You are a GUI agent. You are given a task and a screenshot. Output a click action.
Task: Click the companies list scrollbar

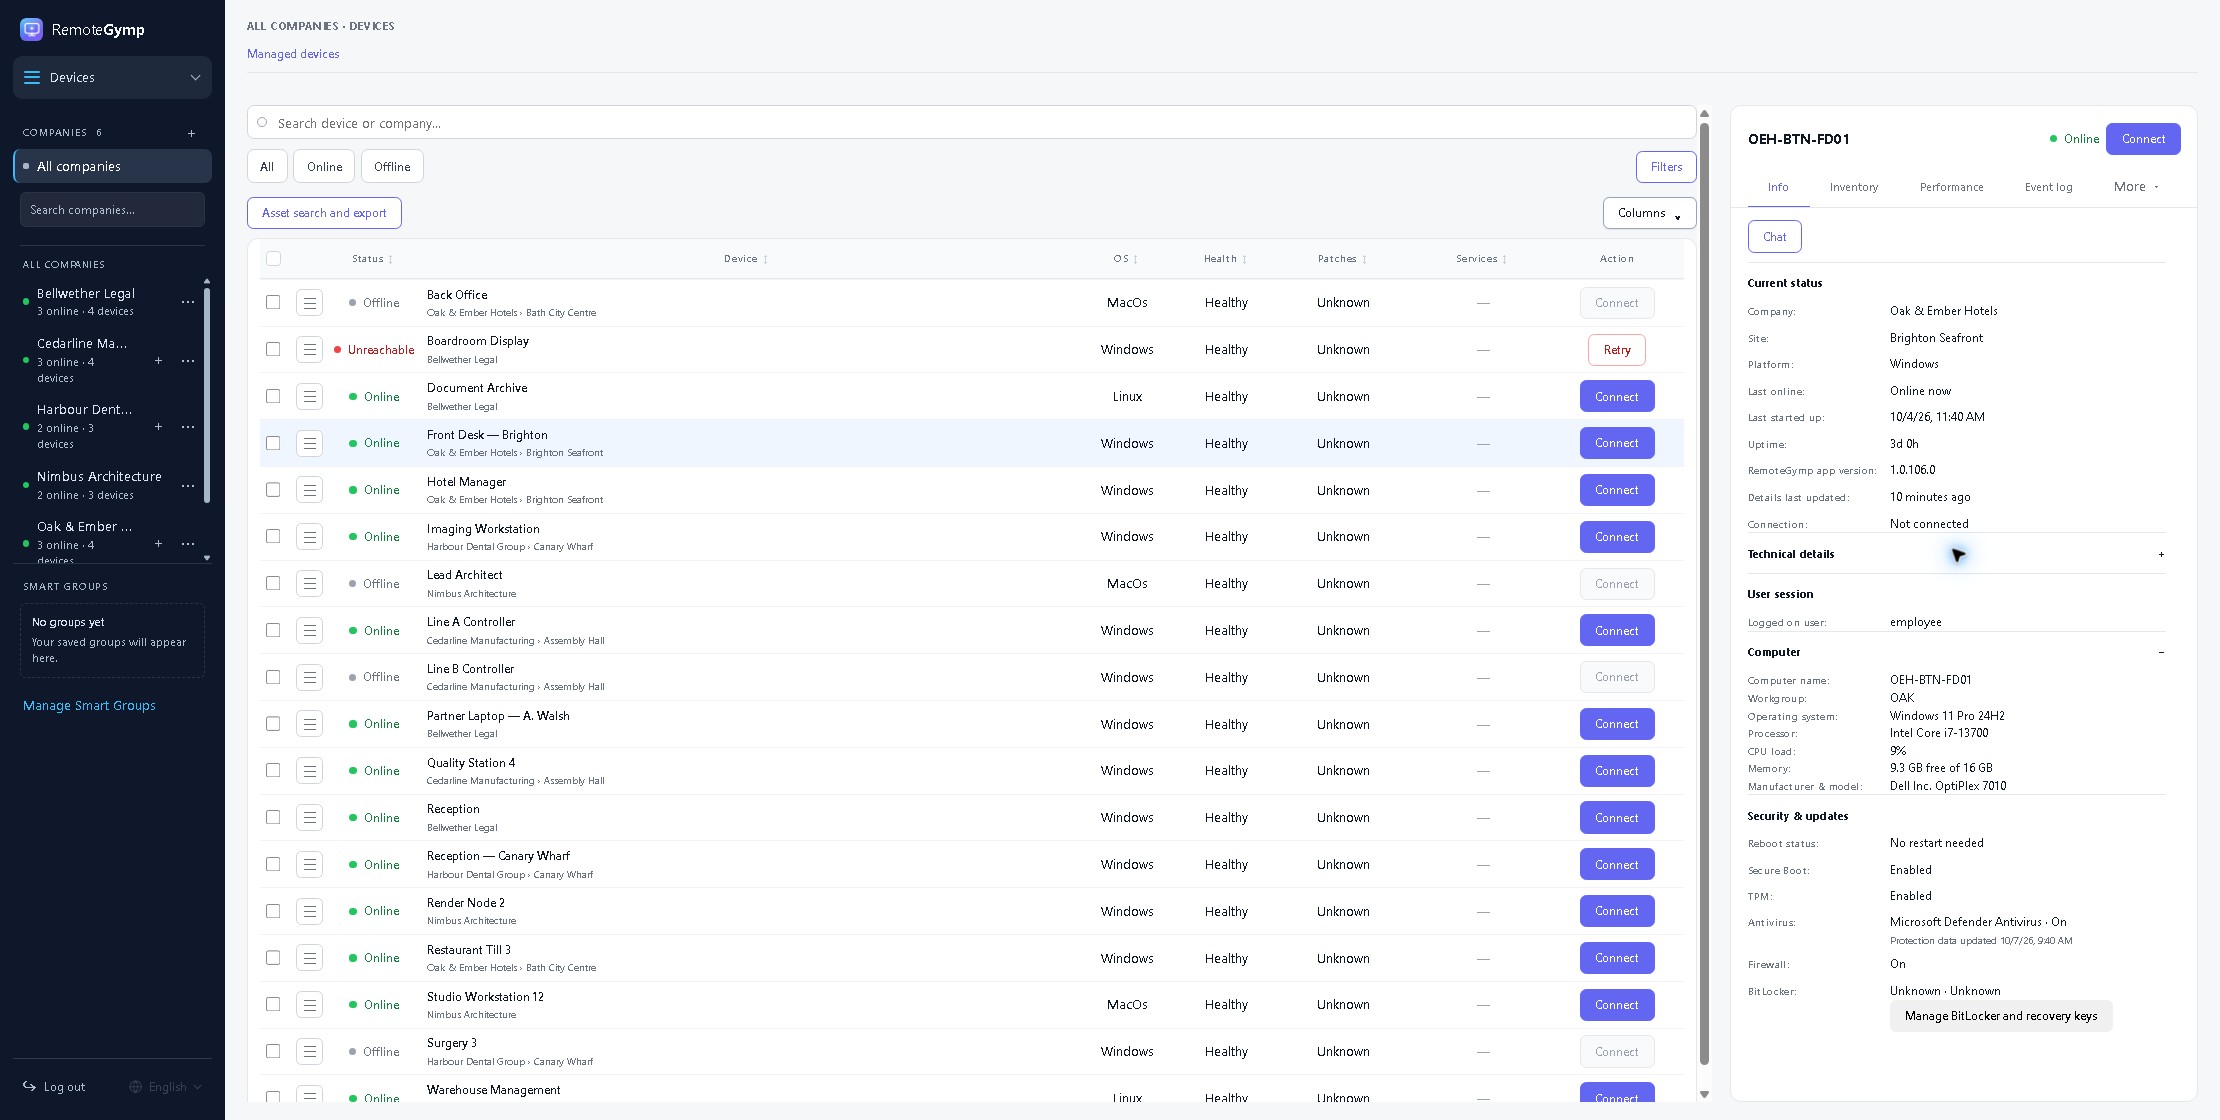pyautogui.click(x=207, y=395)
